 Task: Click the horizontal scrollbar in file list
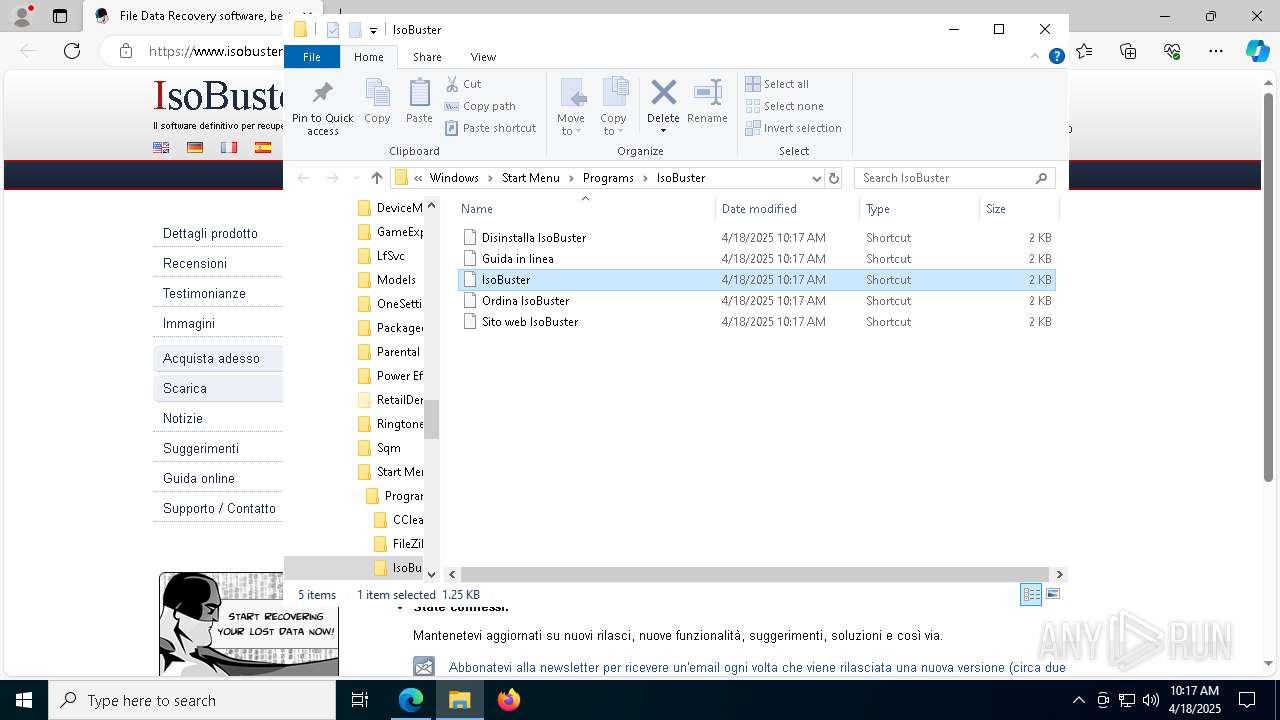pyautogui.click(x=755, y=574)
